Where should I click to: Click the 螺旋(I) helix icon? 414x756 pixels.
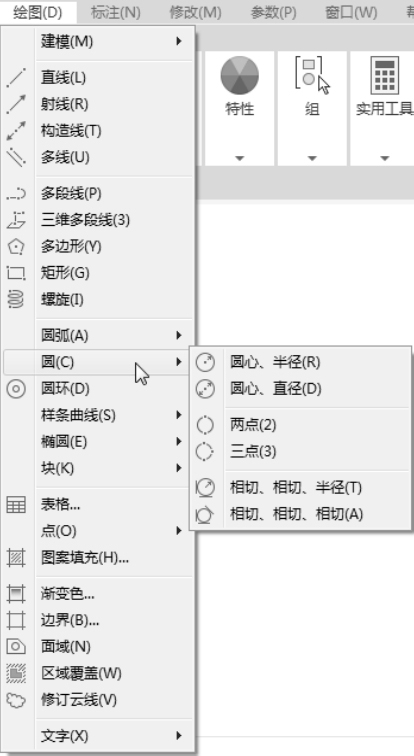(16, 299)
